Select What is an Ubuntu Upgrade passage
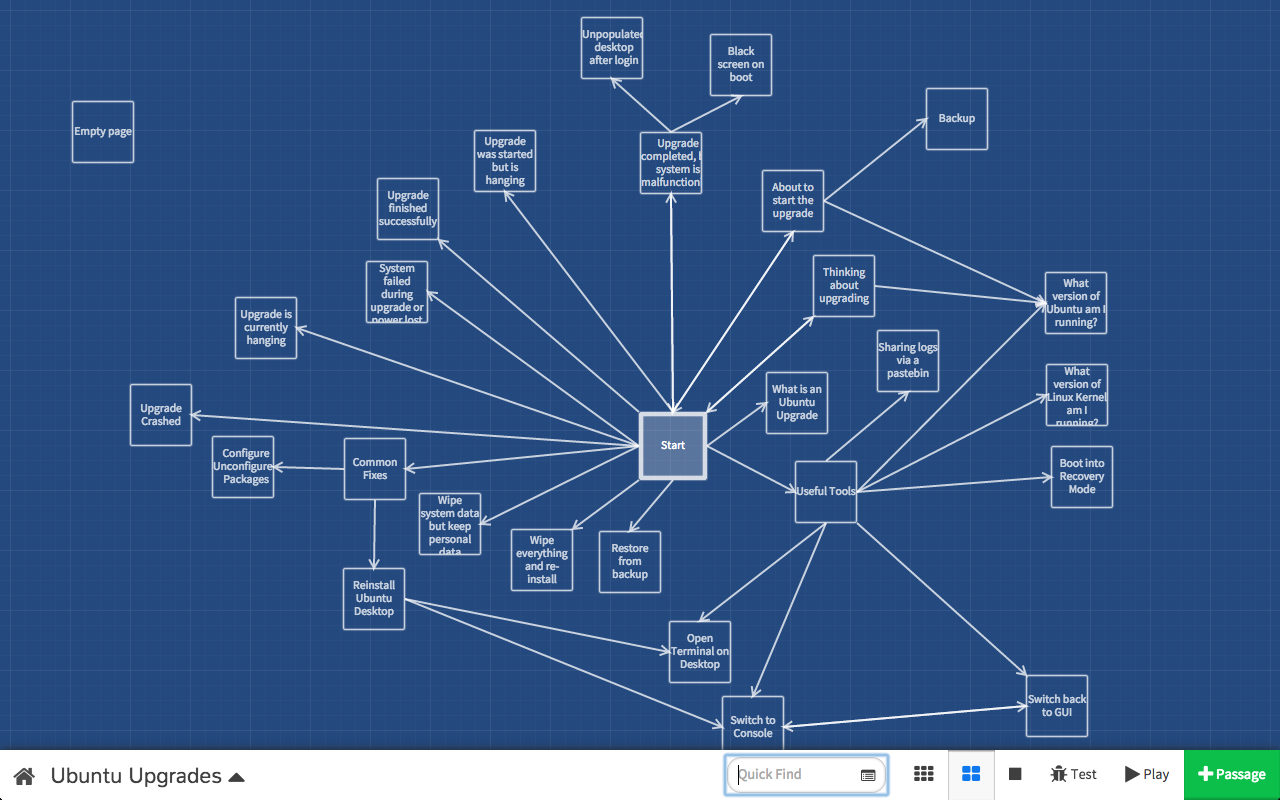The image size is (1280, 800). click(797, 403)
